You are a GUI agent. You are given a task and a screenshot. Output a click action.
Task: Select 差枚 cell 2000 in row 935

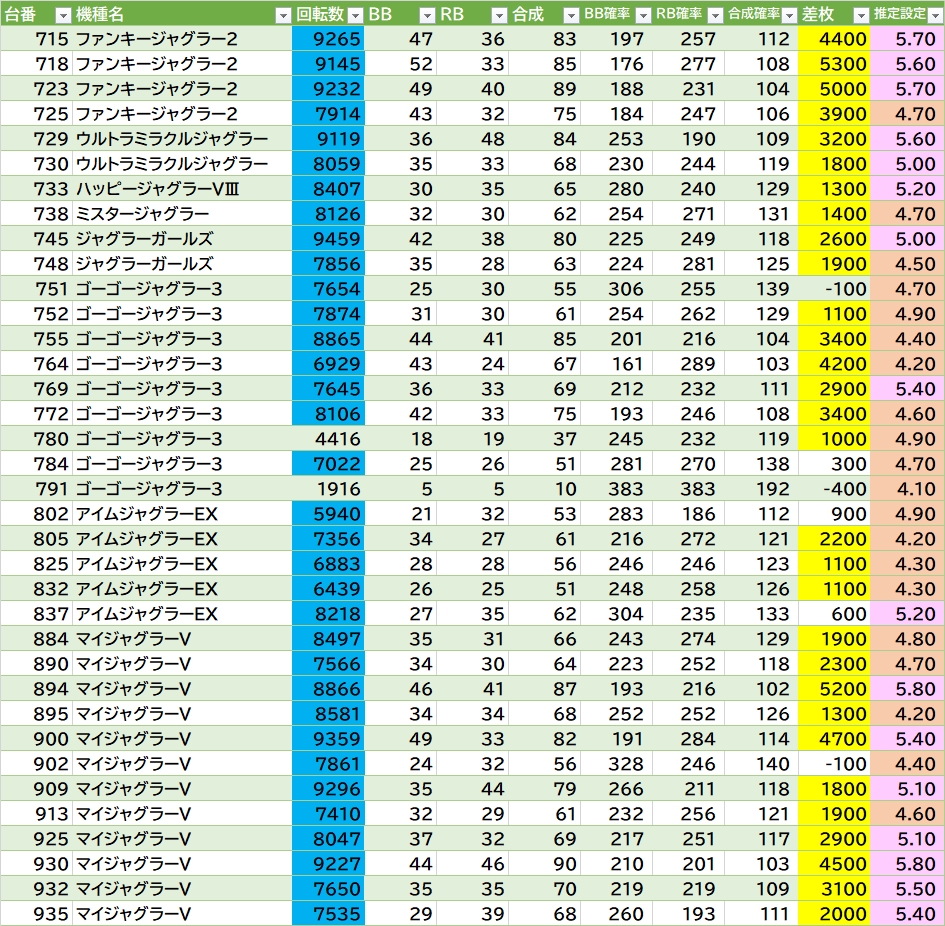[x=834, y=914]
